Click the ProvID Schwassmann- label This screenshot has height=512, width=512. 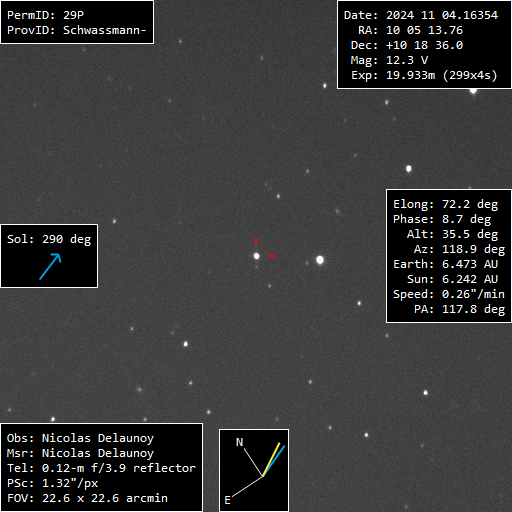coord(77,30)
